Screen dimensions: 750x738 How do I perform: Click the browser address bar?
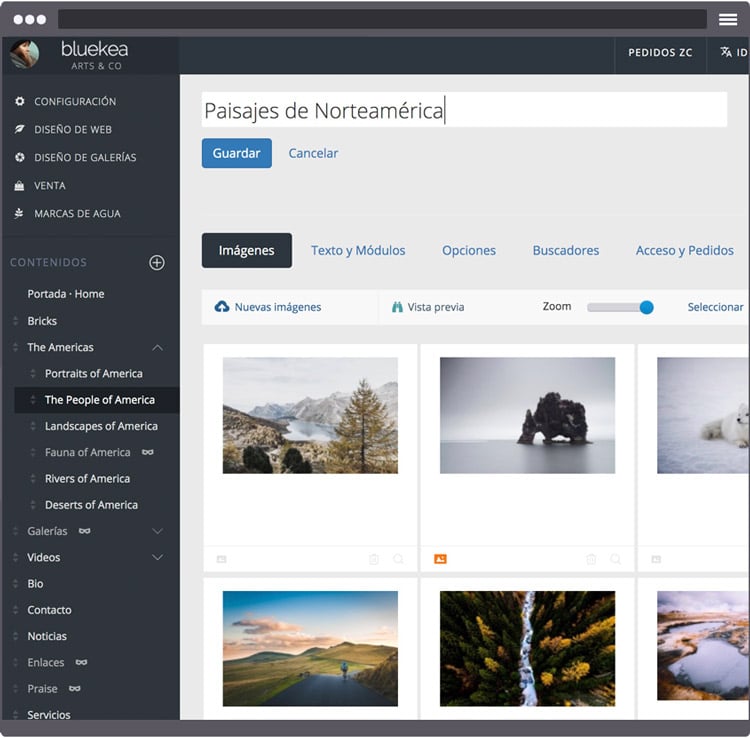point(382,19)
